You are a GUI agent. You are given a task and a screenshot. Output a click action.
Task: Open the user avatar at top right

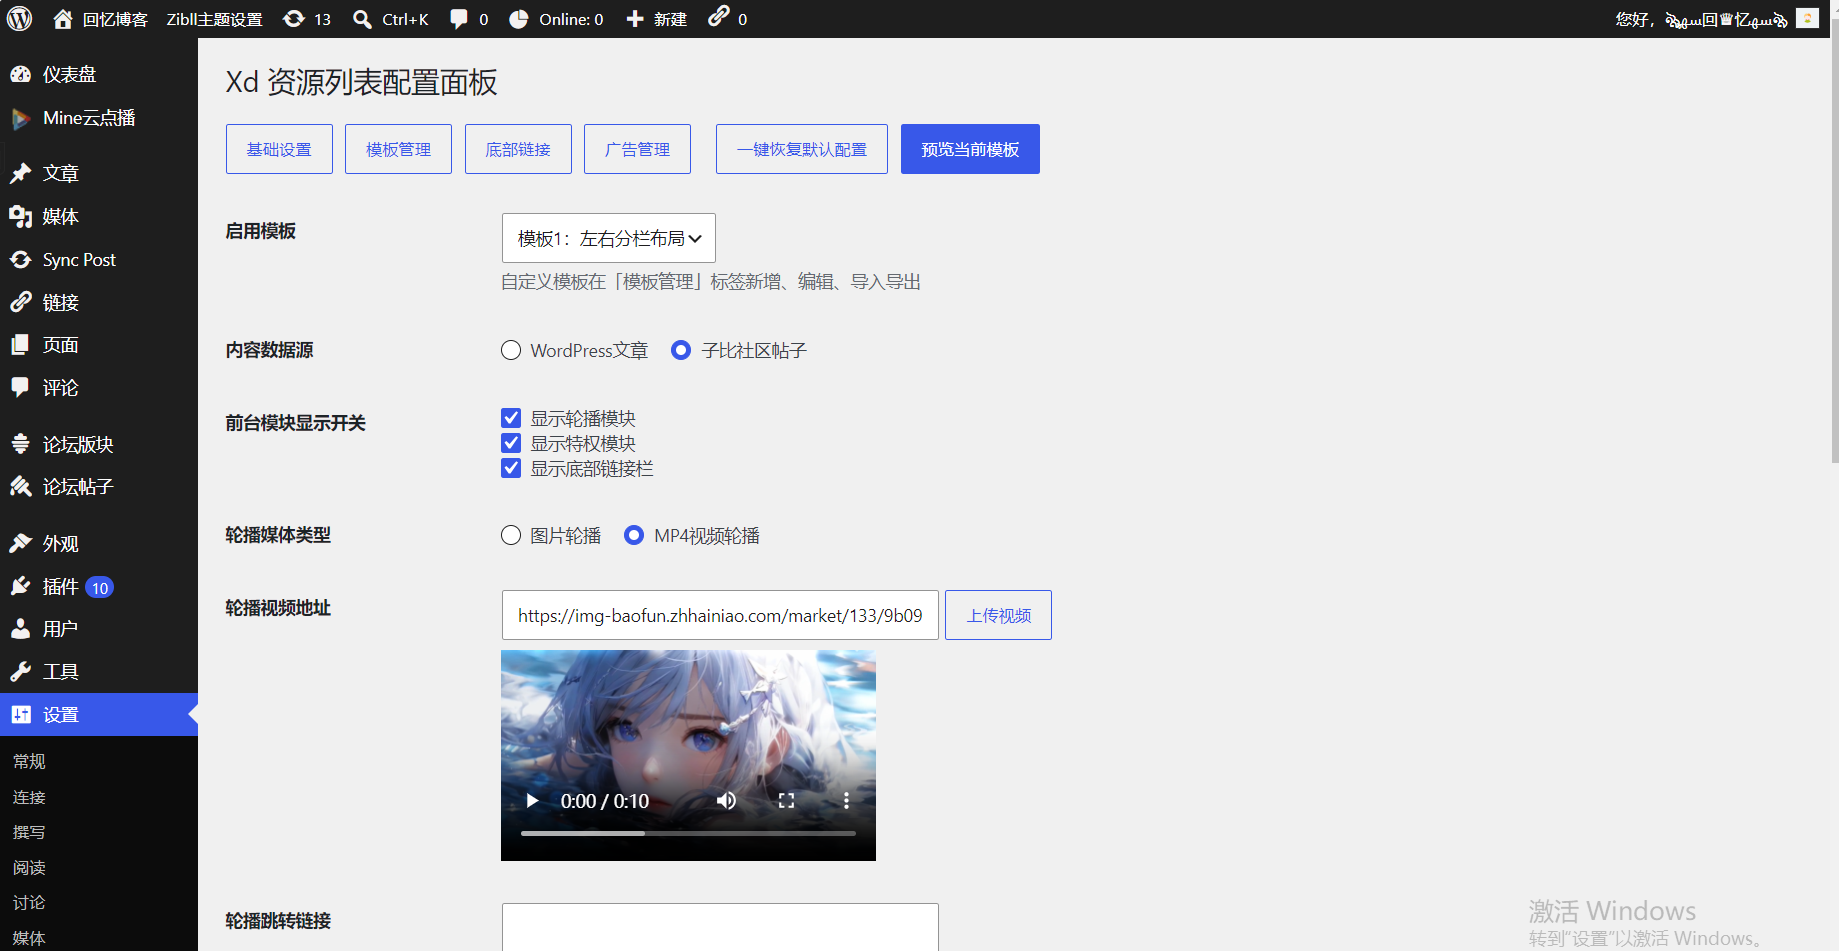pos(1807,18)
